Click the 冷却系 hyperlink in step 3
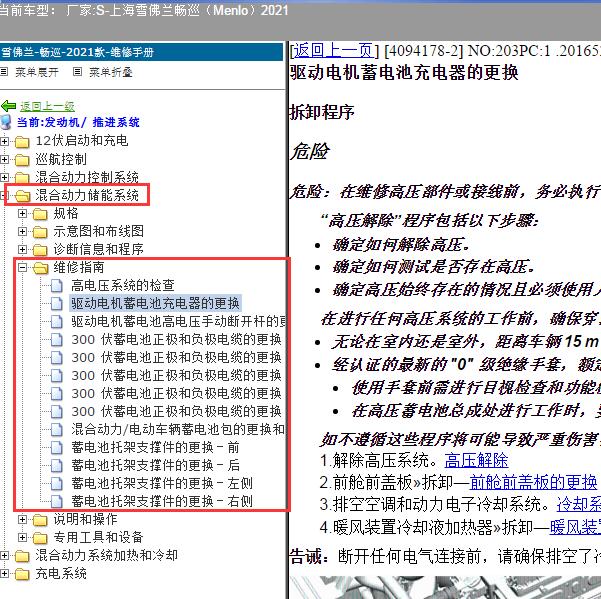The width and height of the screenshot is (601, 599). click(579, 505)
